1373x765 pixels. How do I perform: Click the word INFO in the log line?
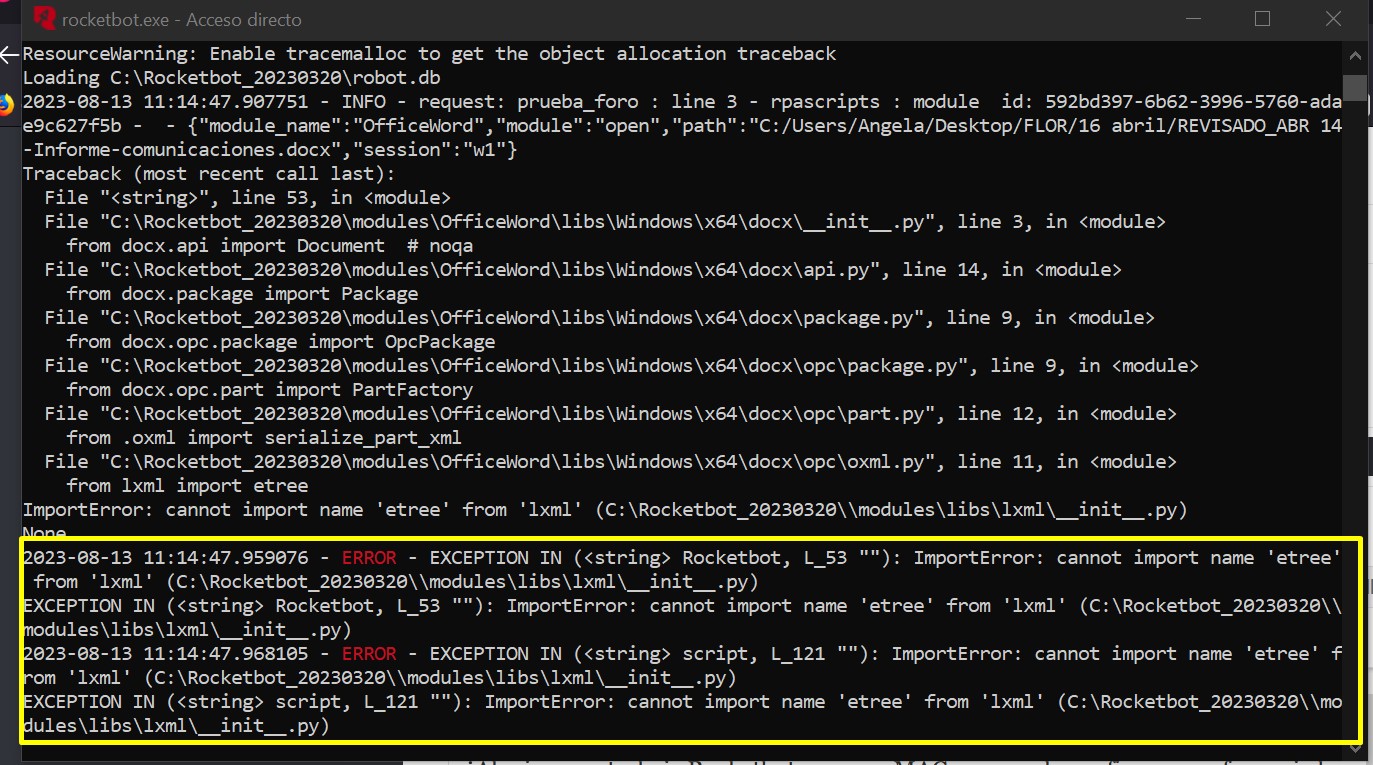tap(363, 101)
